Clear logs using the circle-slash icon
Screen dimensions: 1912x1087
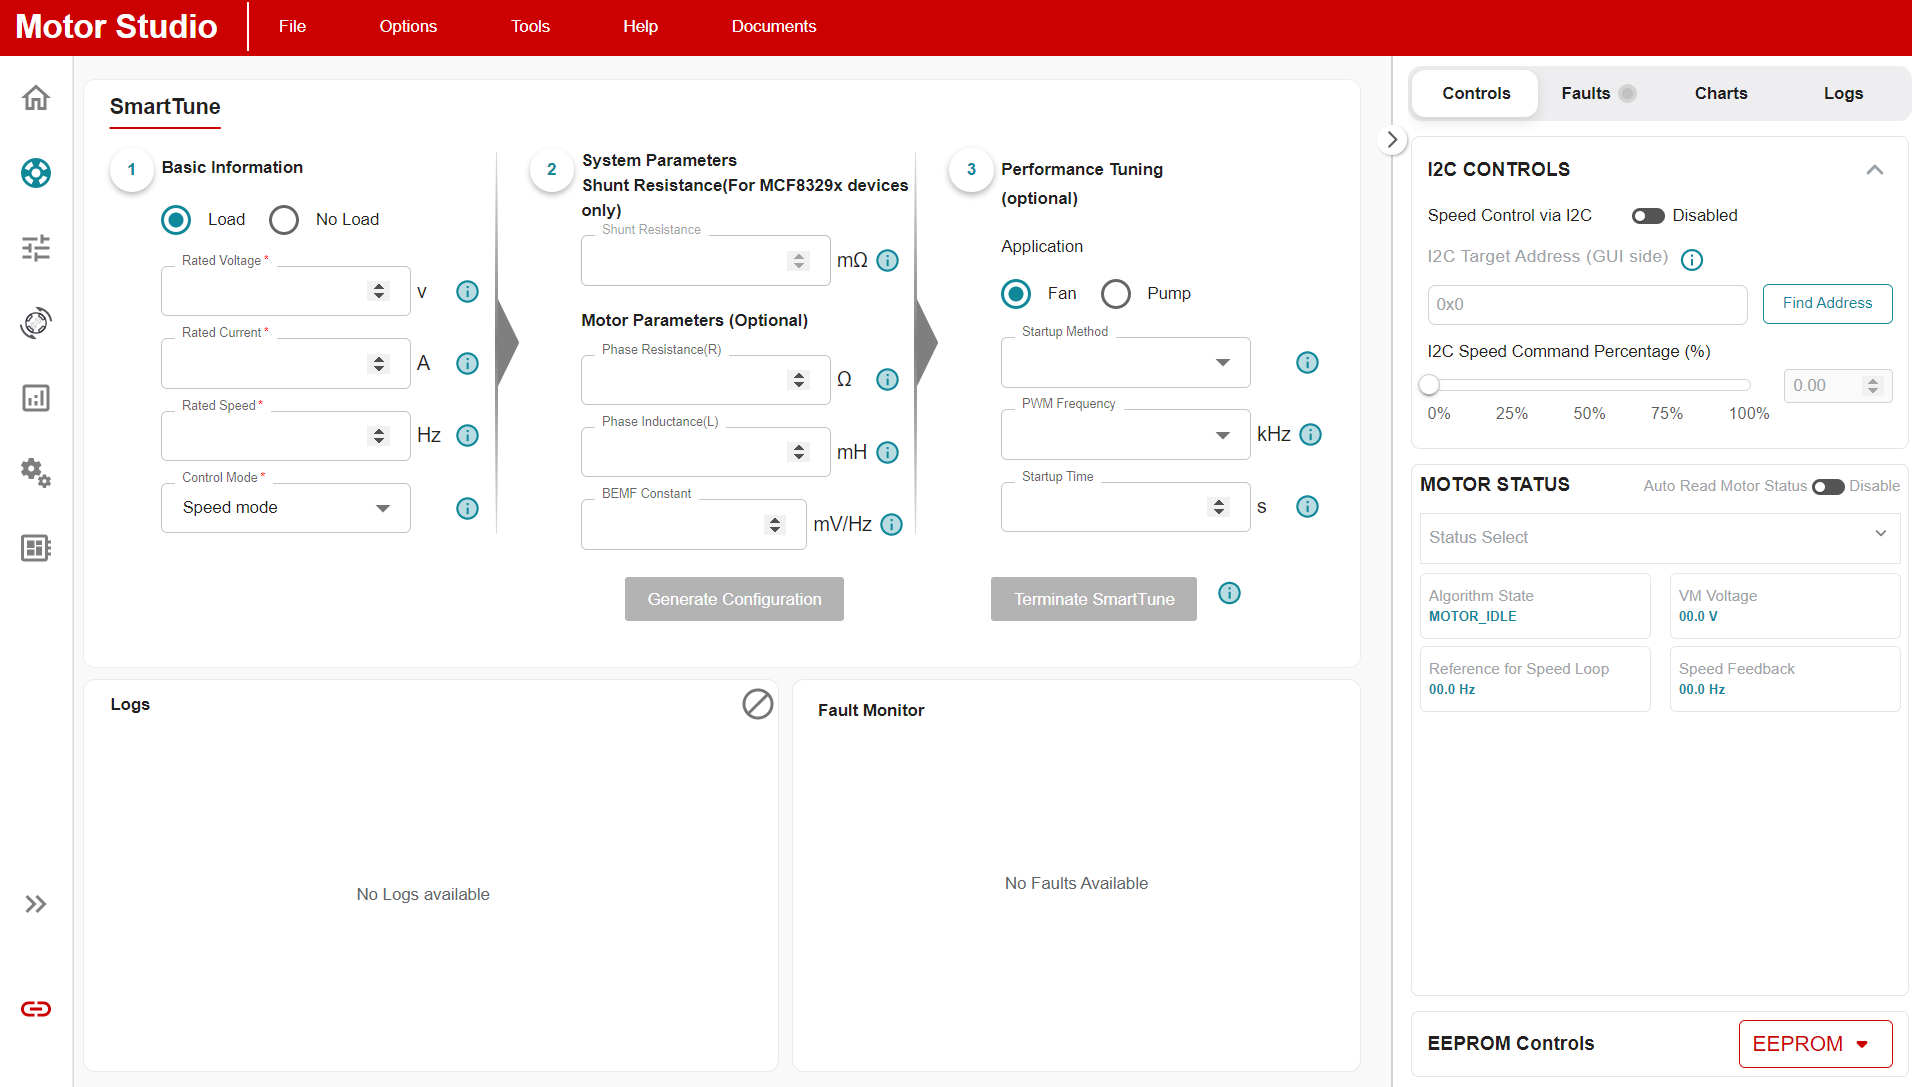757,704
